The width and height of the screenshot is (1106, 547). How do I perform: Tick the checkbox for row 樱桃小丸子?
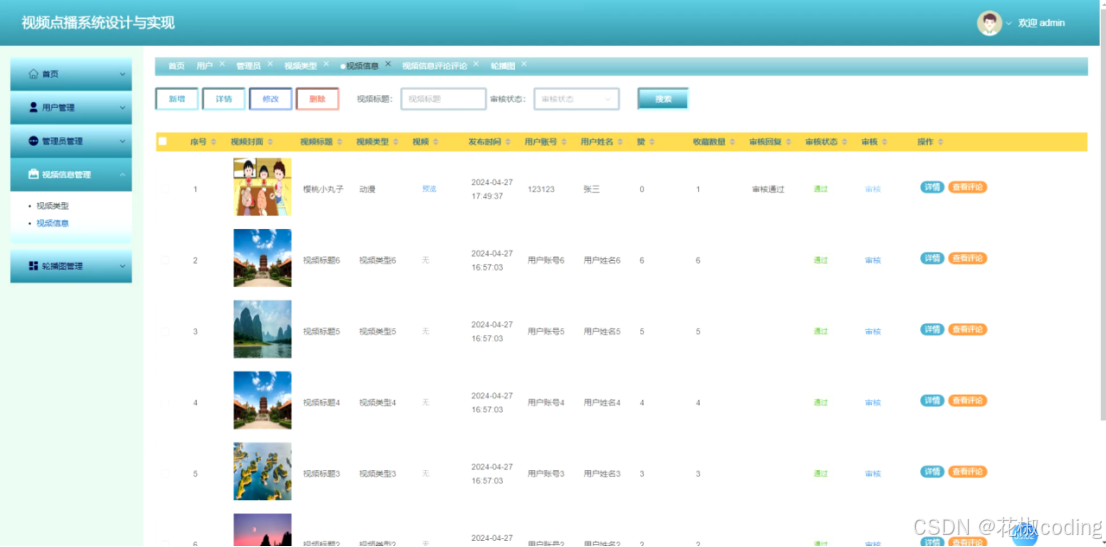[165, 188]
